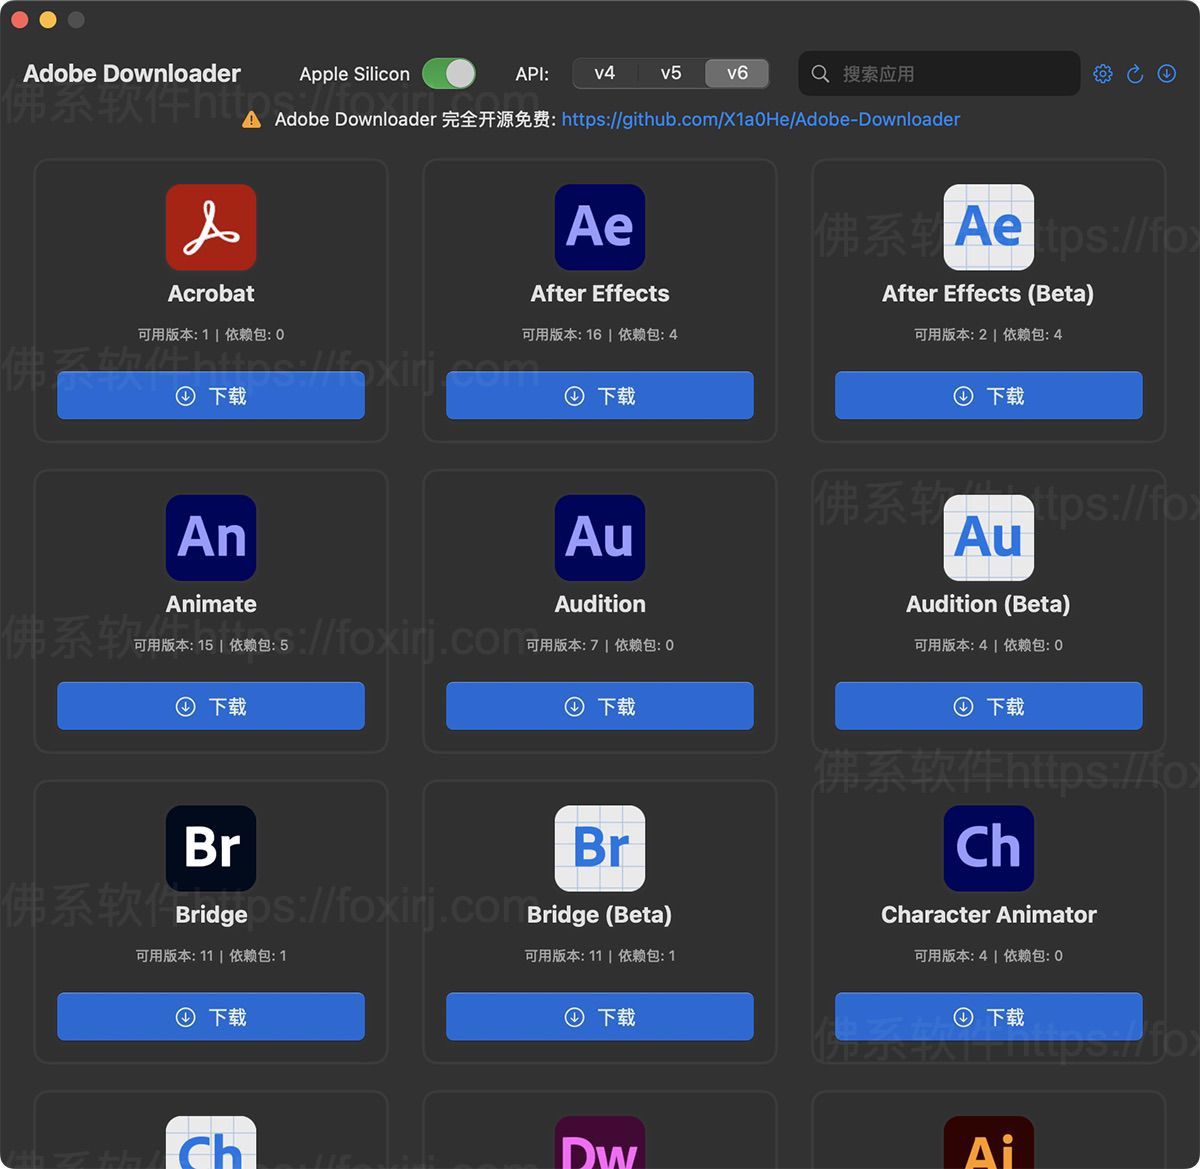Select the v6 API tab
Screen dimensions: 1200x1169
coord(737,73)
